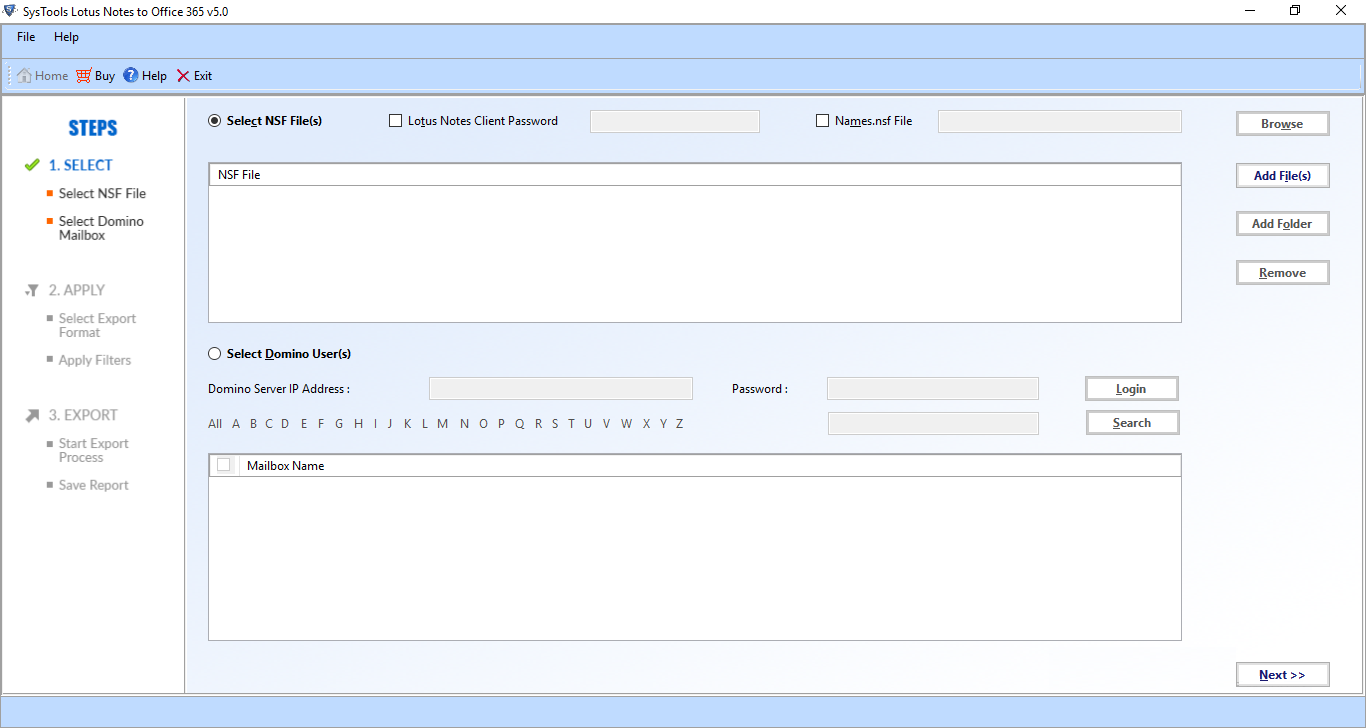The height and width of the screenshot is (728, 1366).
Task: Open Help via question mark icon
Action: 131,76
